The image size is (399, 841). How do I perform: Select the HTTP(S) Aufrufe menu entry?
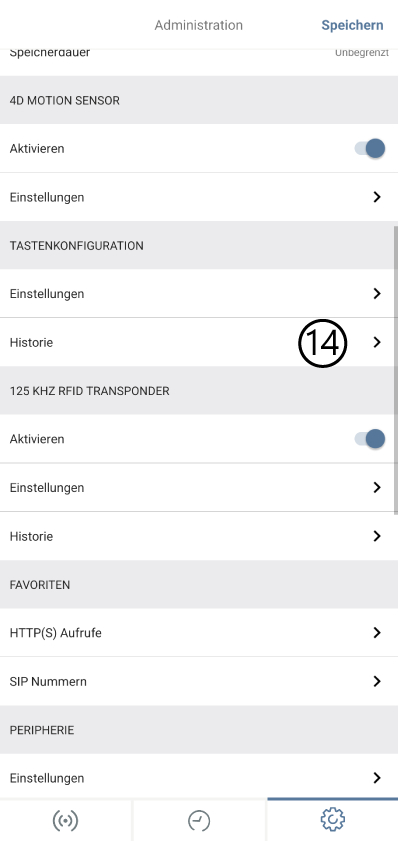click(x=200, y=633)
